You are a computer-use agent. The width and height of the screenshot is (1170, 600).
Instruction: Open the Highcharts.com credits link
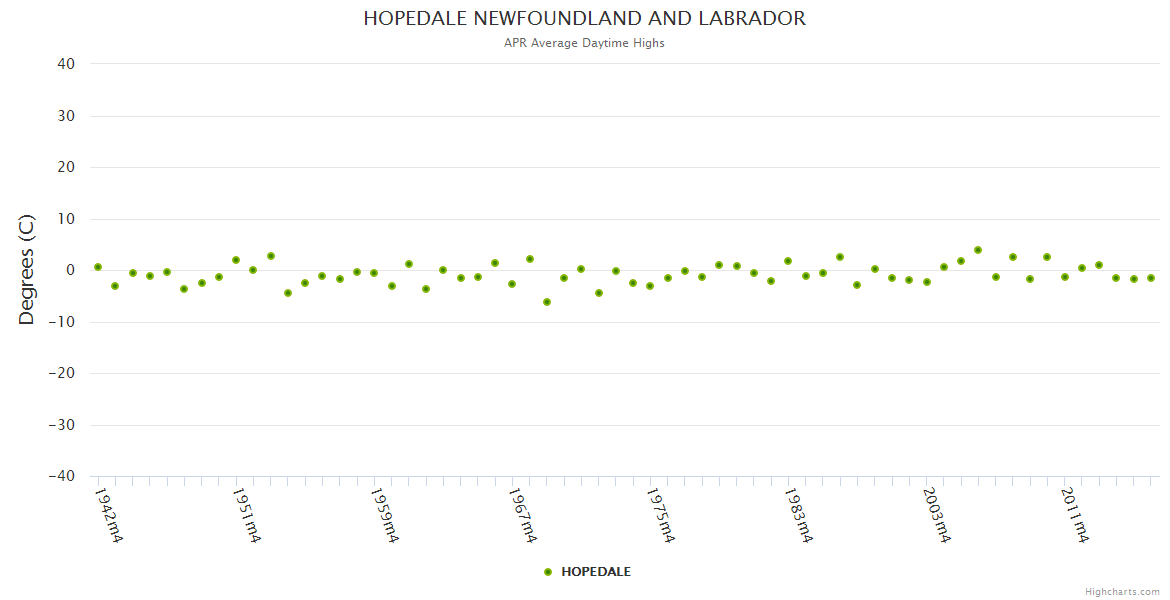coord(1122,592)
